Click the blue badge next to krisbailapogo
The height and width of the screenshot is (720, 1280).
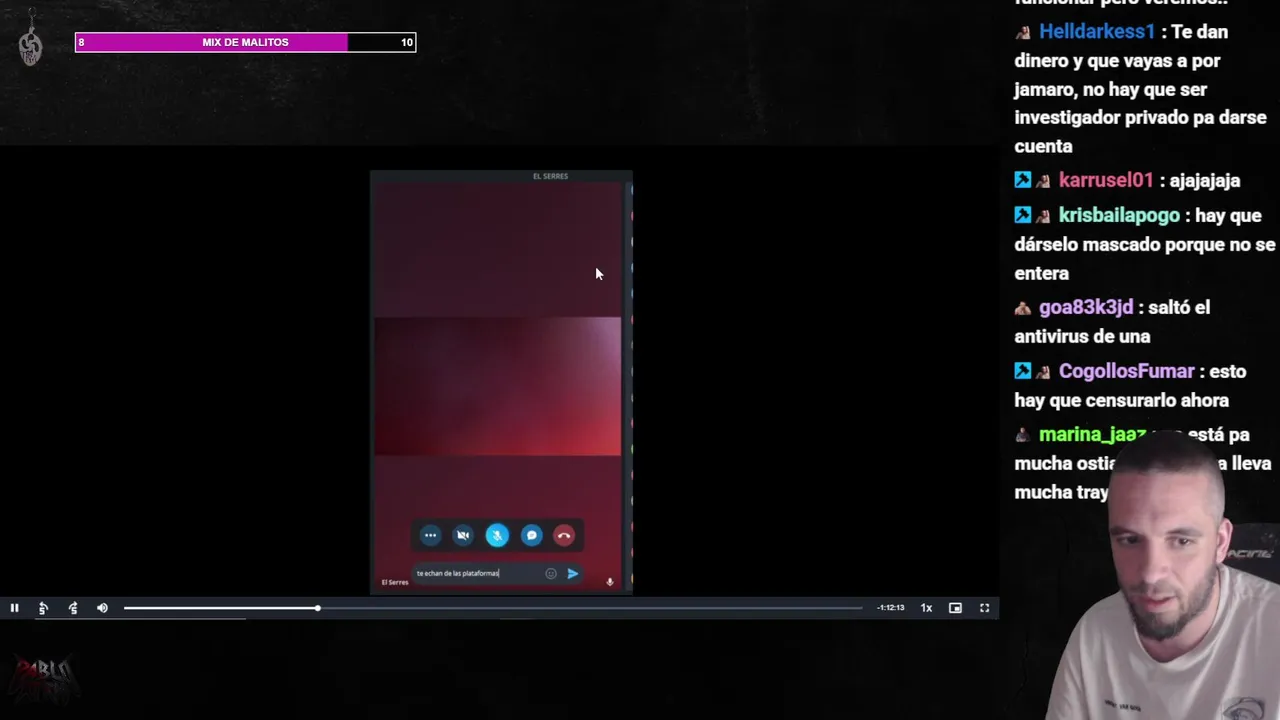point(1022,216)
